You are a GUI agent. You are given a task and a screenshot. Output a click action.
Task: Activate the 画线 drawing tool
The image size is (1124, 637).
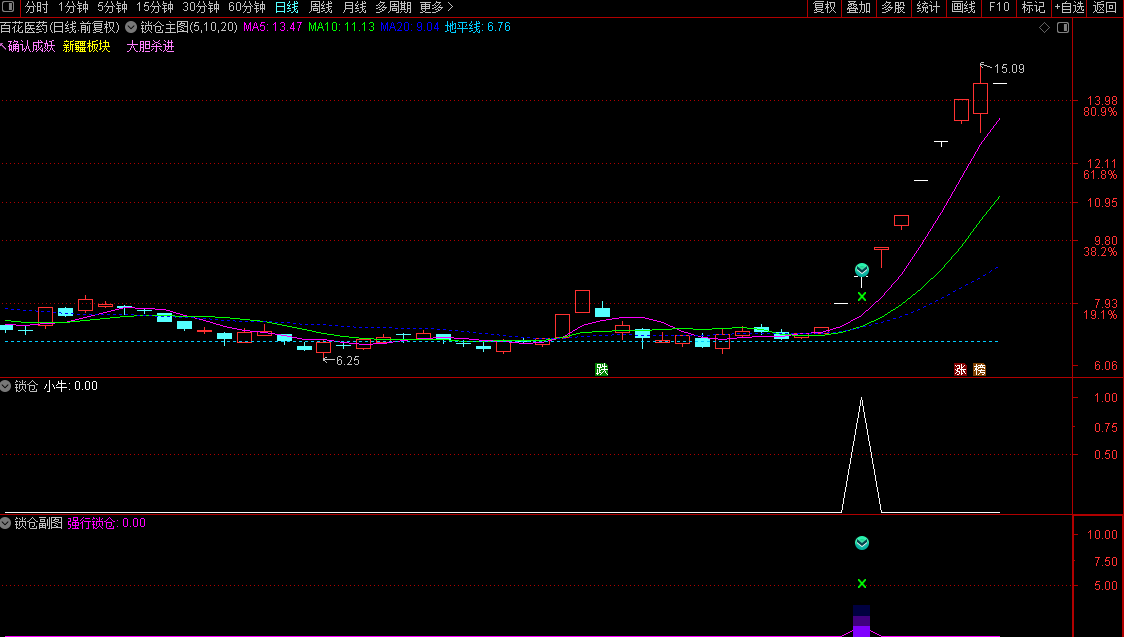coord(963,7)
